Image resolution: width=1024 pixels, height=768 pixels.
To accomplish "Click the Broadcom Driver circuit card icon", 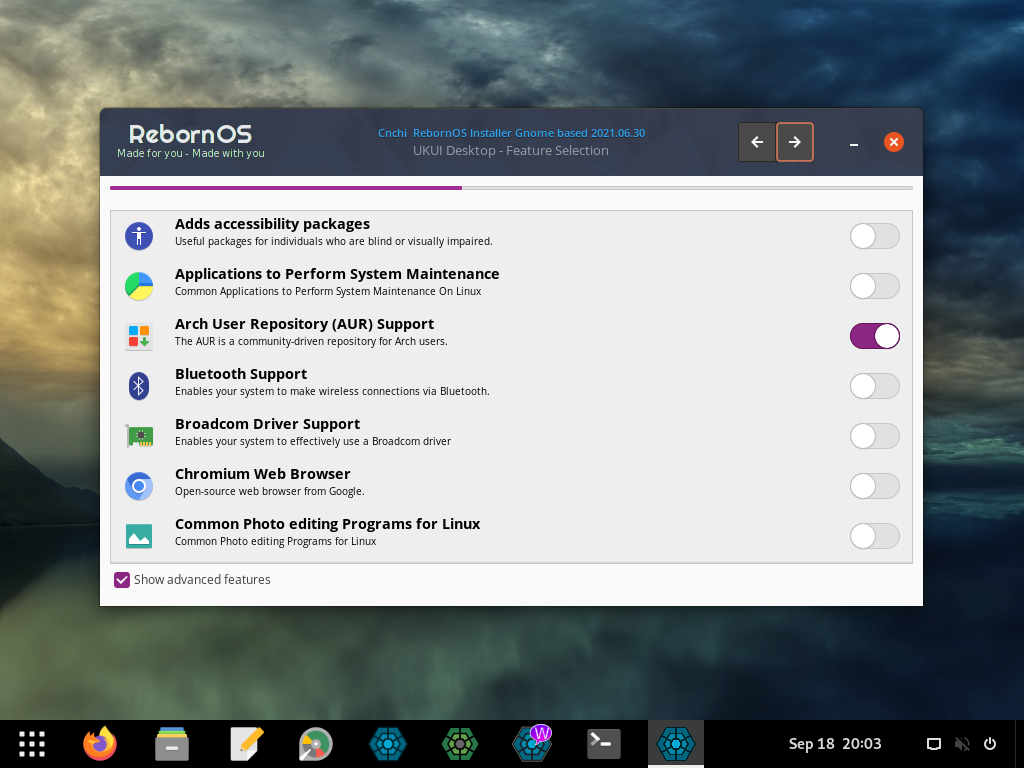I will pos(139,436).
